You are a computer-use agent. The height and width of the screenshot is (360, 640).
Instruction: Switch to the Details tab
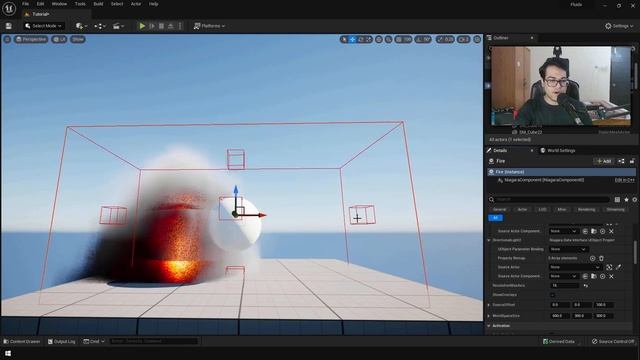click(500, 151)
